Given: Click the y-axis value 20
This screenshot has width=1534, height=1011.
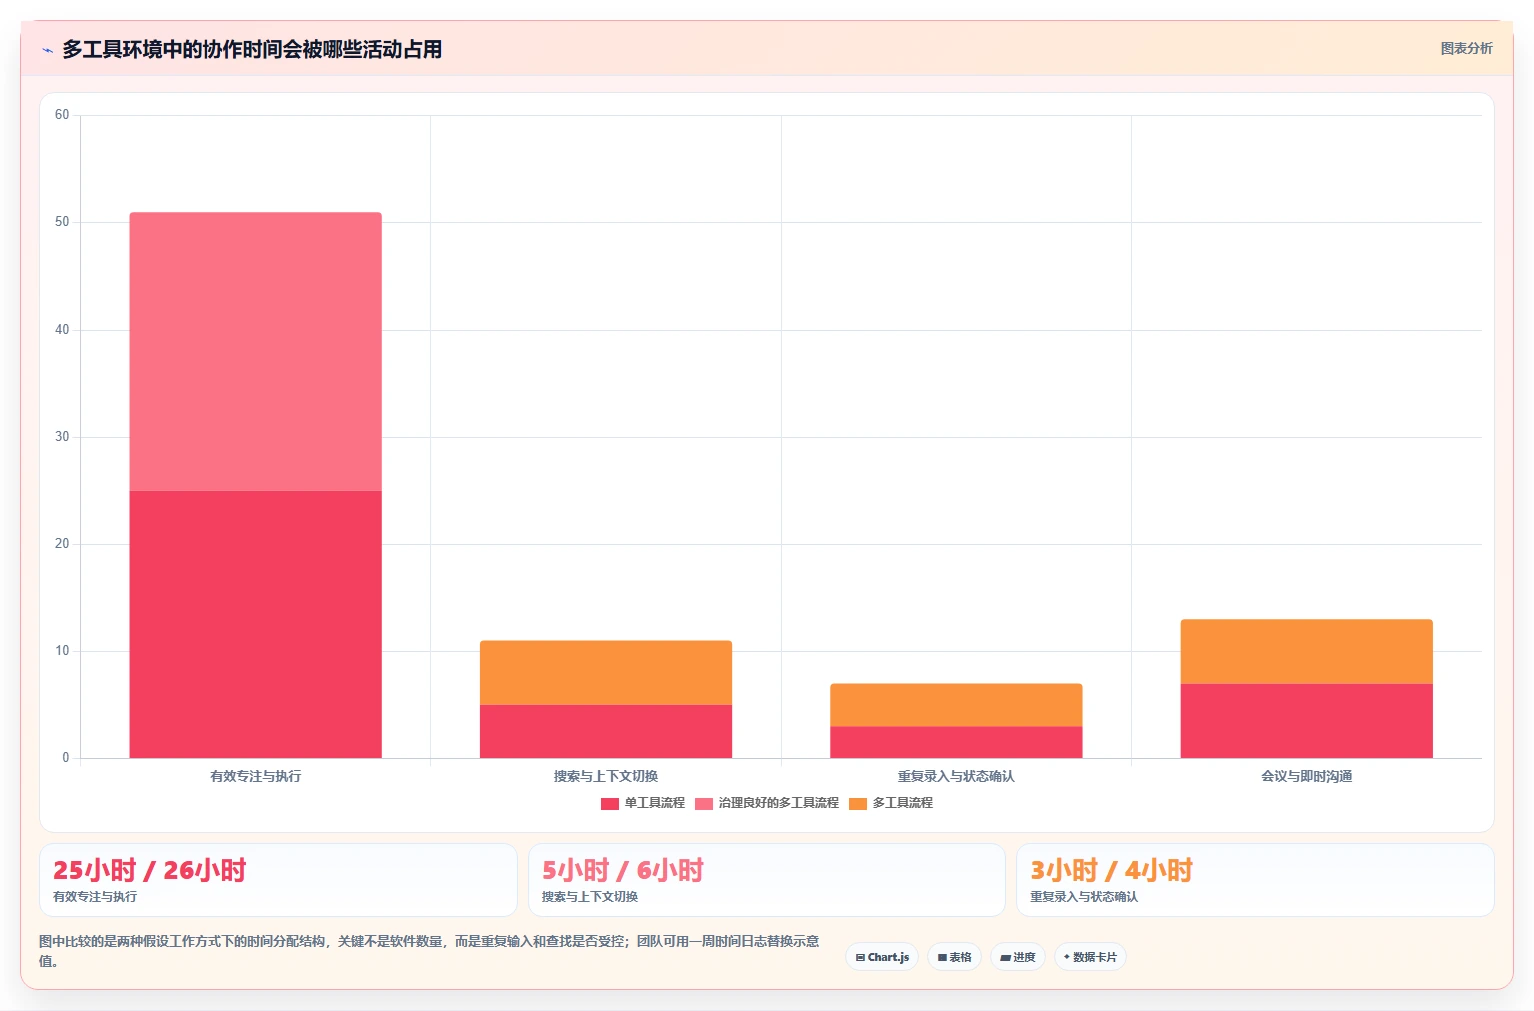Looking at the screenshot, I should [62, 544].
